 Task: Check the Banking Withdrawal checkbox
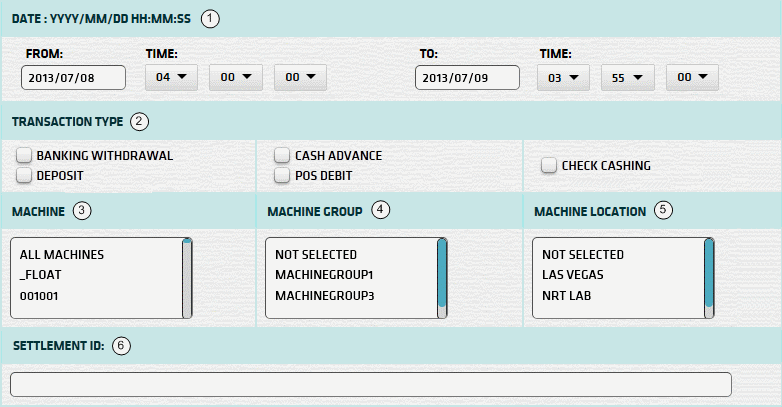[x=24, y=156]
